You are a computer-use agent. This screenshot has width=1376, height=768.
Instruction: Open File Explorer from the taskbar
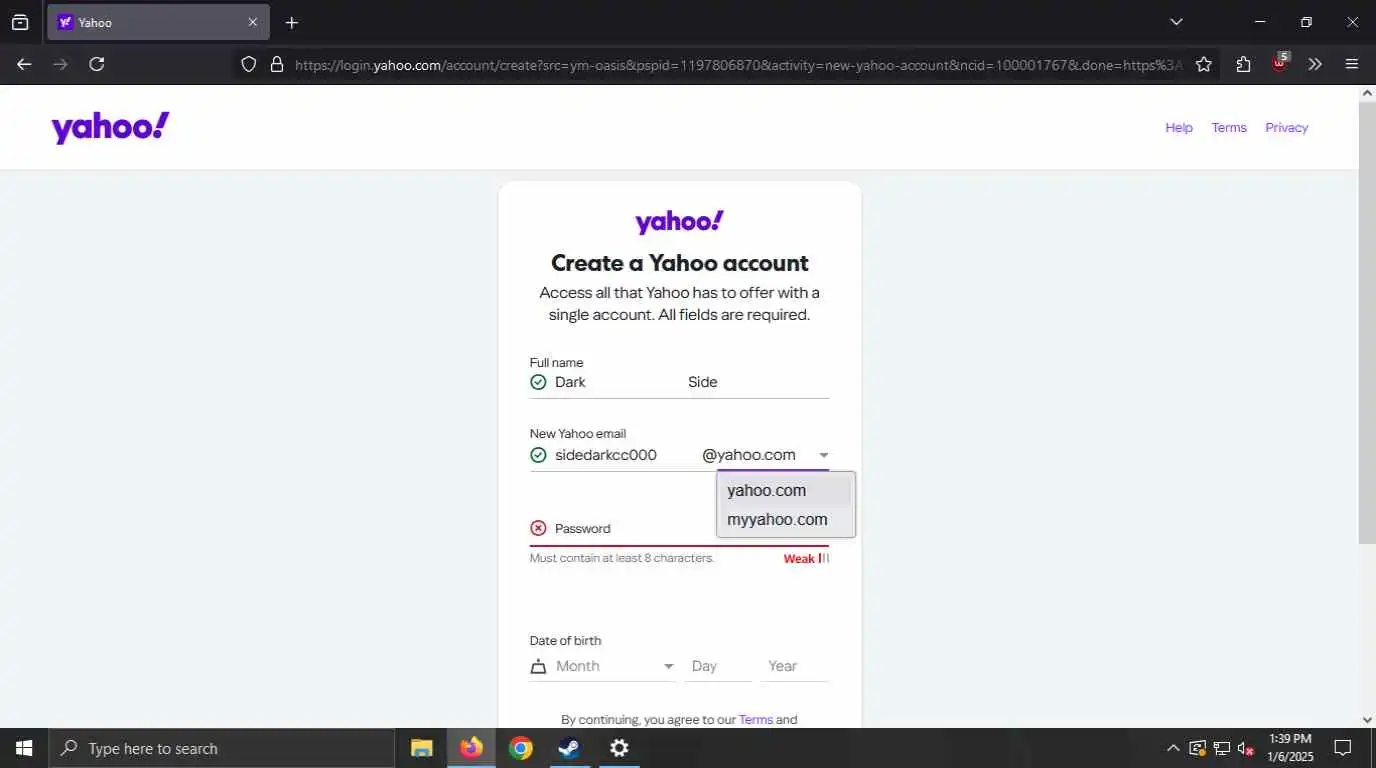point(422,748)
